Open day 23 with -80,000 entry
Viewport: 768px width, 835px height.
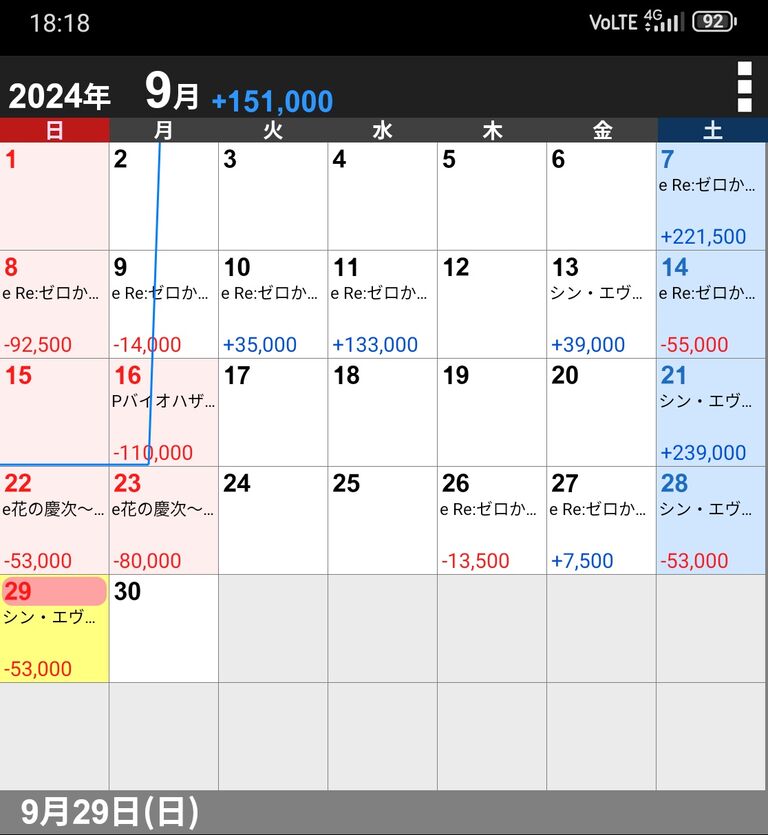[164, 521]
